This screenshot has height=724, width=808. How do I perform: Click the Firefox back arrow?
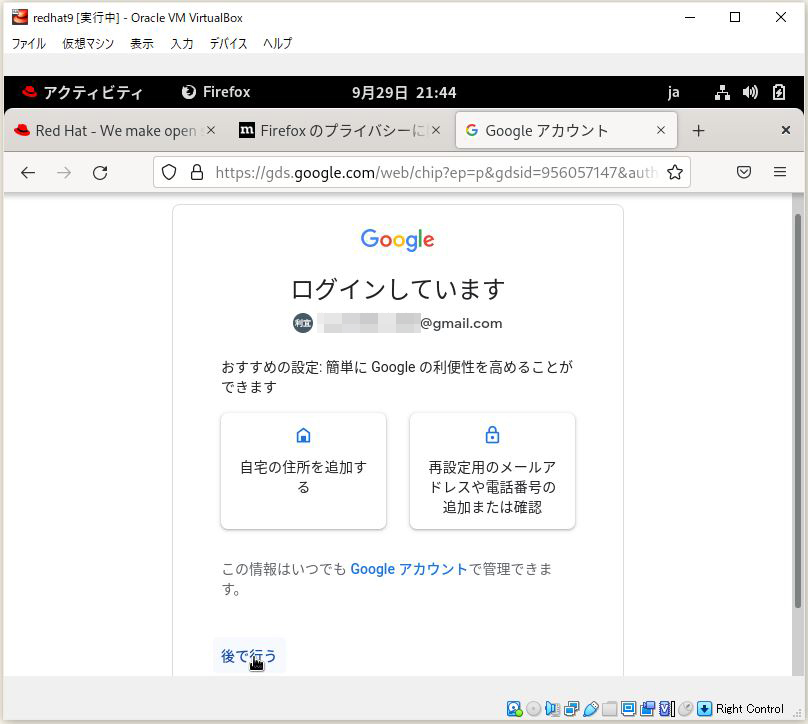coord(28,173)
